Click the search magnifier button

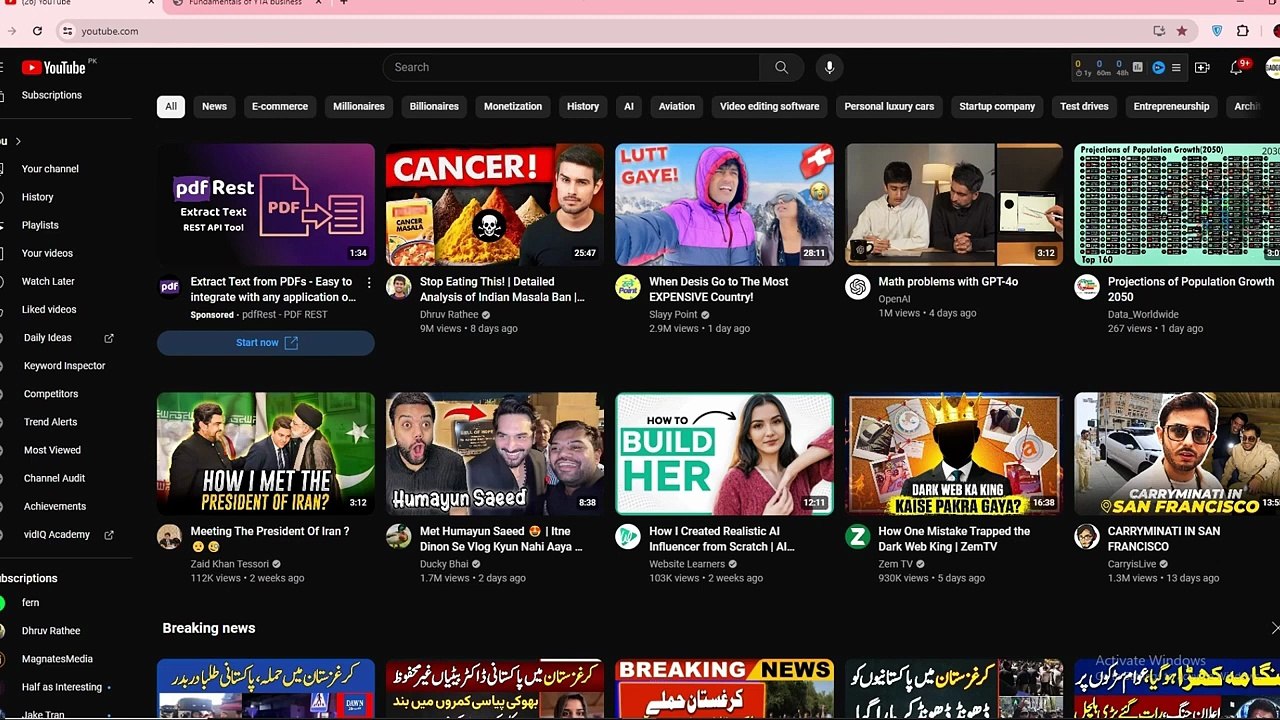click(781, 67)
